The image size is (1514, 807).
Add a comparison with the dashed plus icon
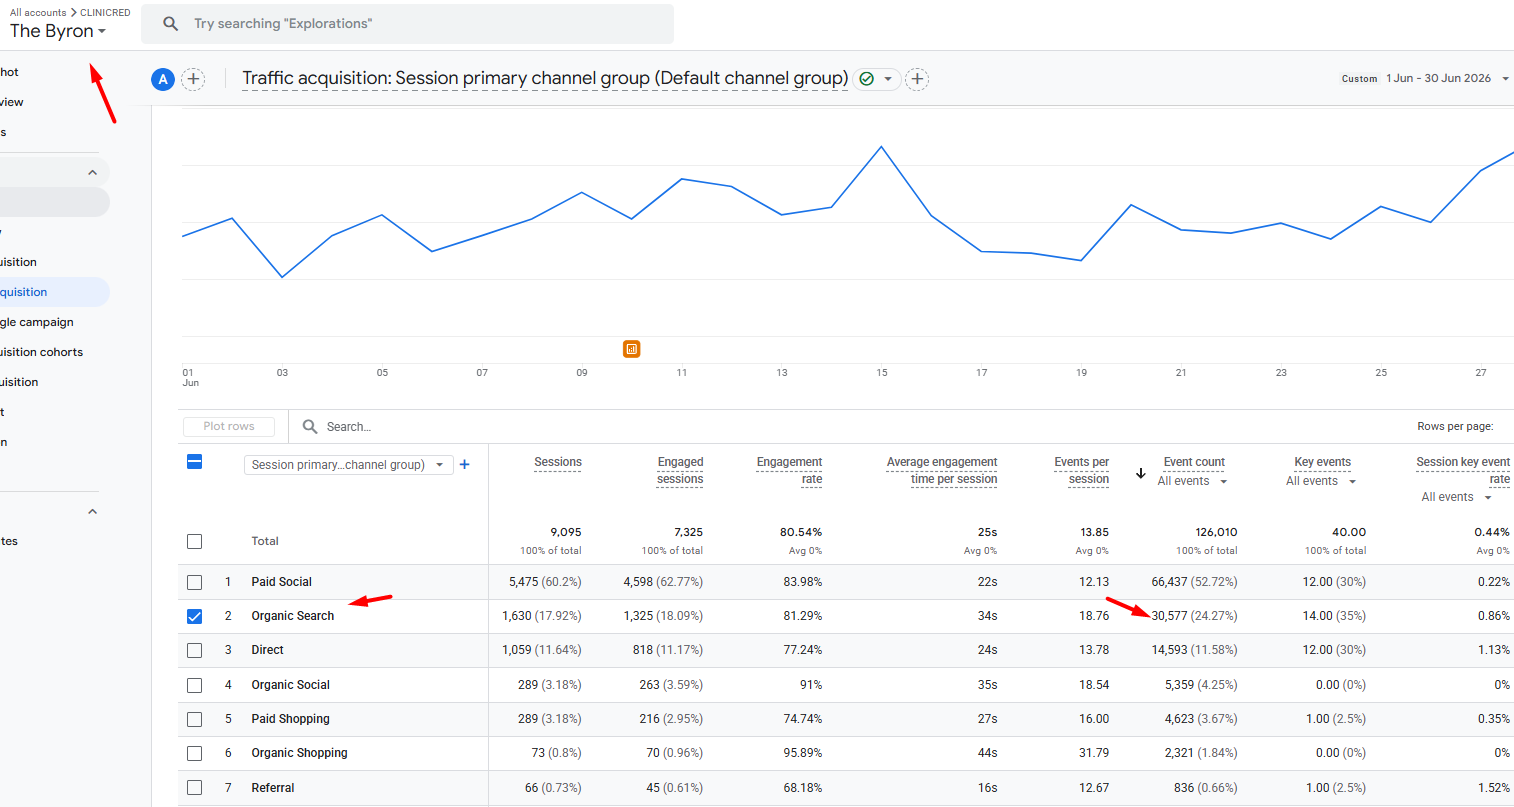[193, 79]
